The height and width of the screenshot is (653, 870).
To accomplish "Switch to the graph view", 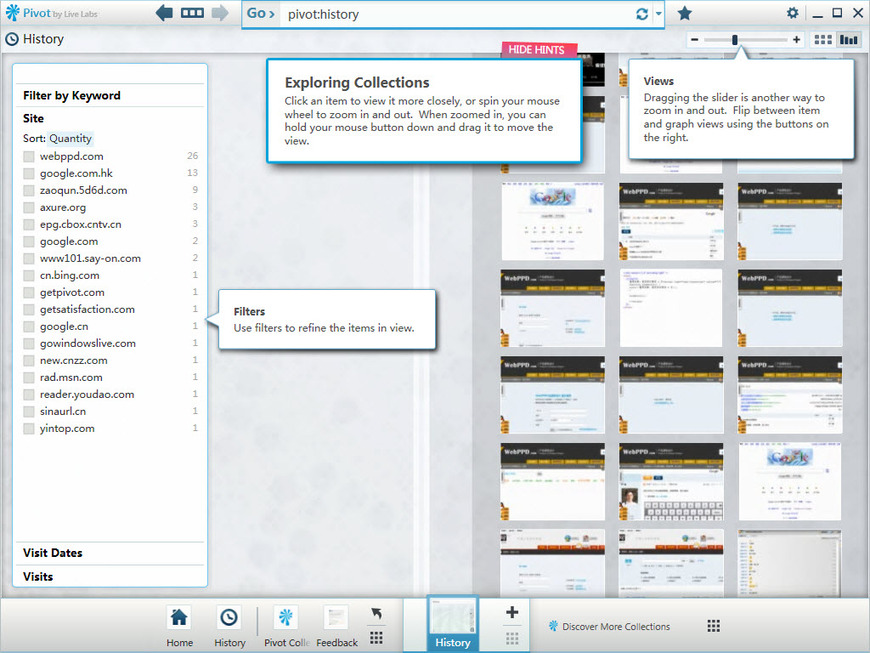I will point(848,39).
